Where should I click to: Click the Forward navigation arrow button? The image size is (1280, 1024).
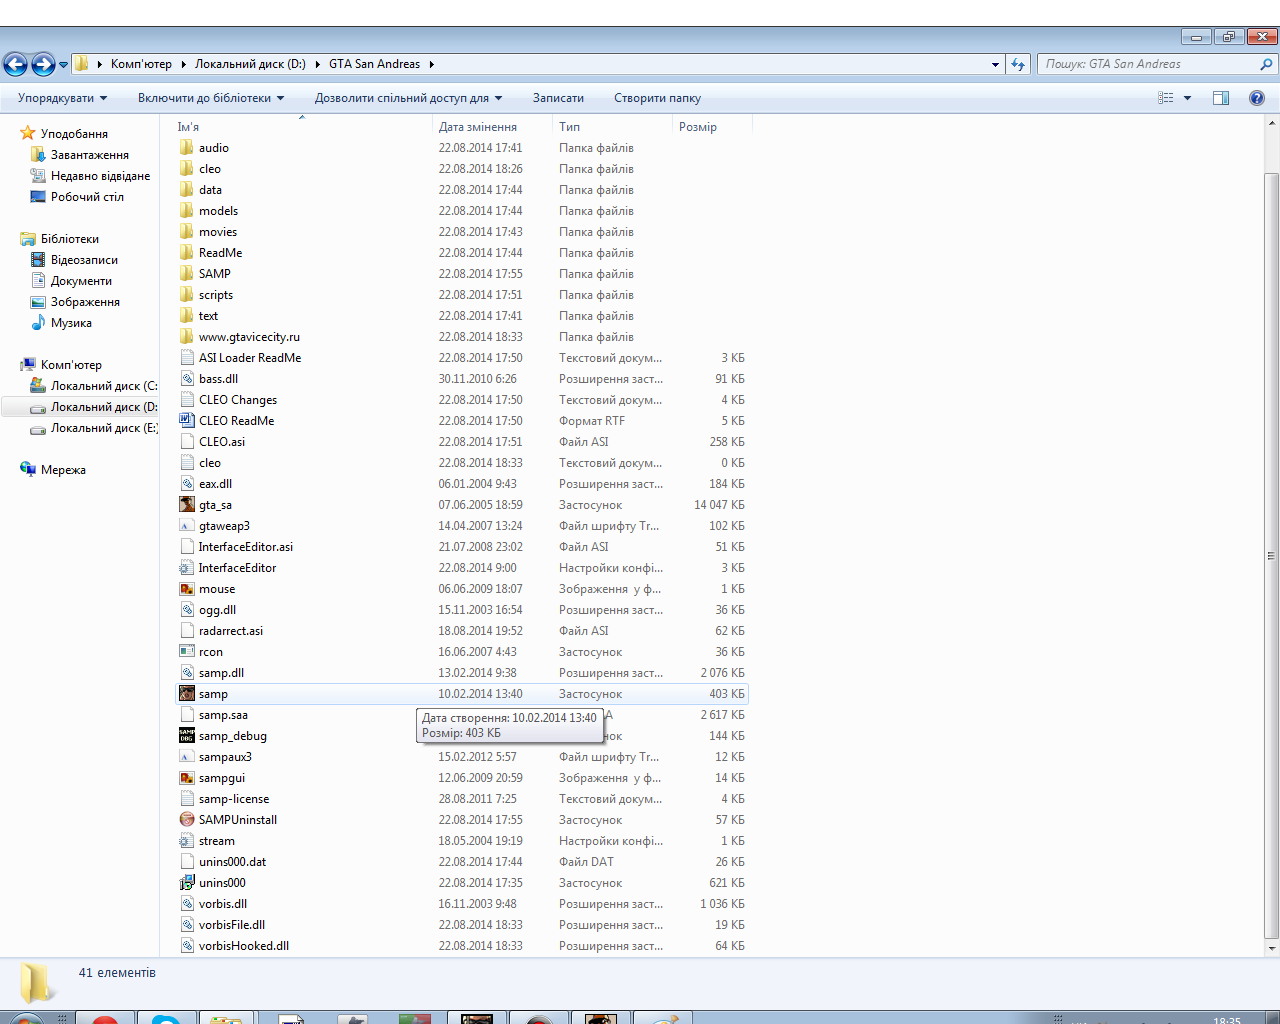pos(43,65)
